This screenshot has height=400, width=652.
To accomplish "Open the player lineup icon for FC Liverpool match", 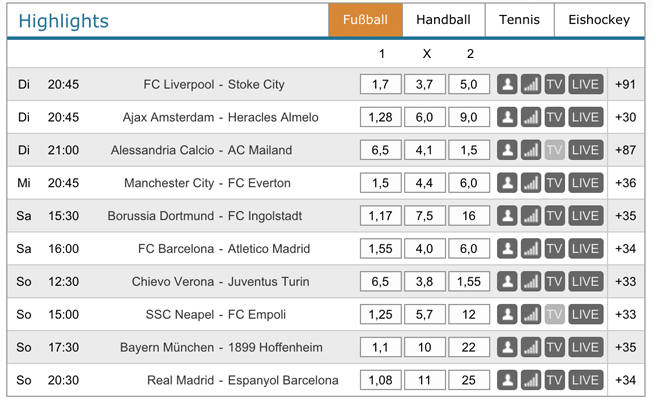I will [x=507, y=84].
